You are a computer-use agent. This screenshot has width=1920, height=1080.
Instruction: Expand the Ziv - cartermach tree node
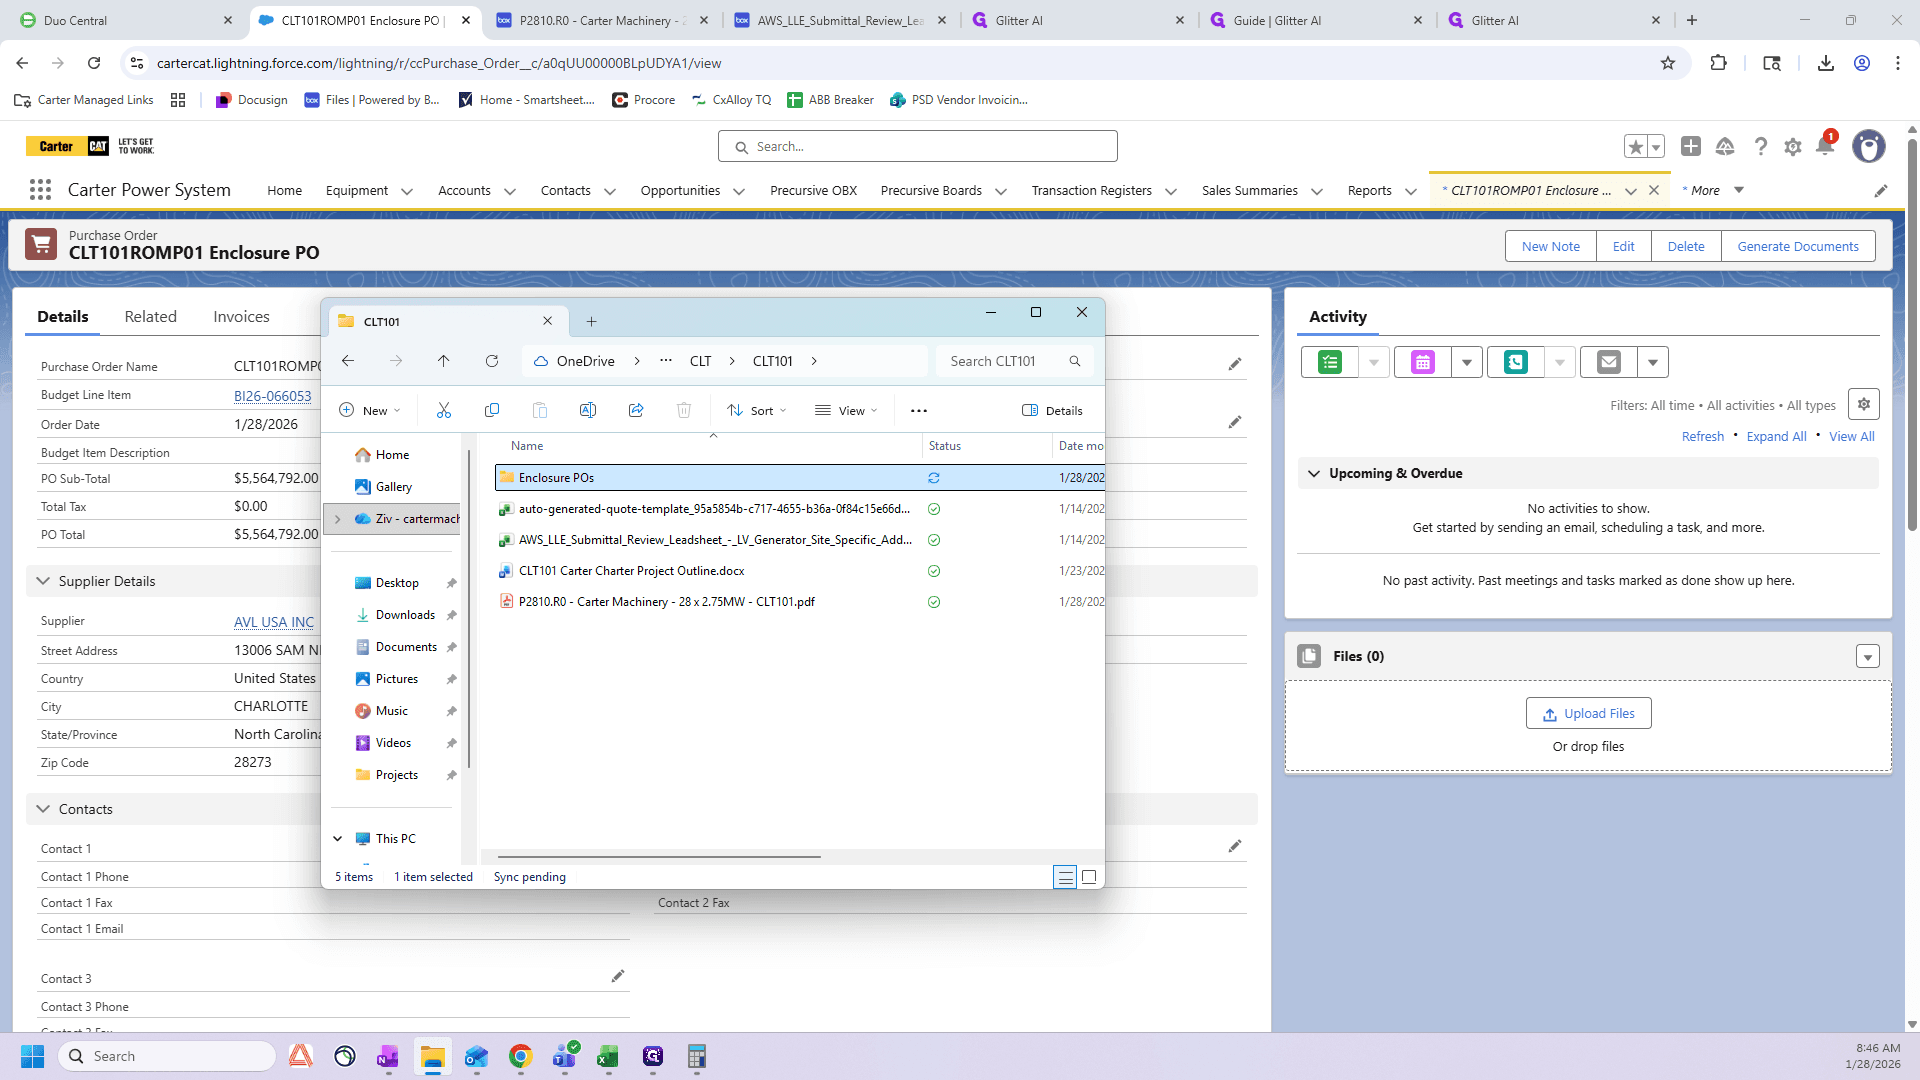coord(338,519)
